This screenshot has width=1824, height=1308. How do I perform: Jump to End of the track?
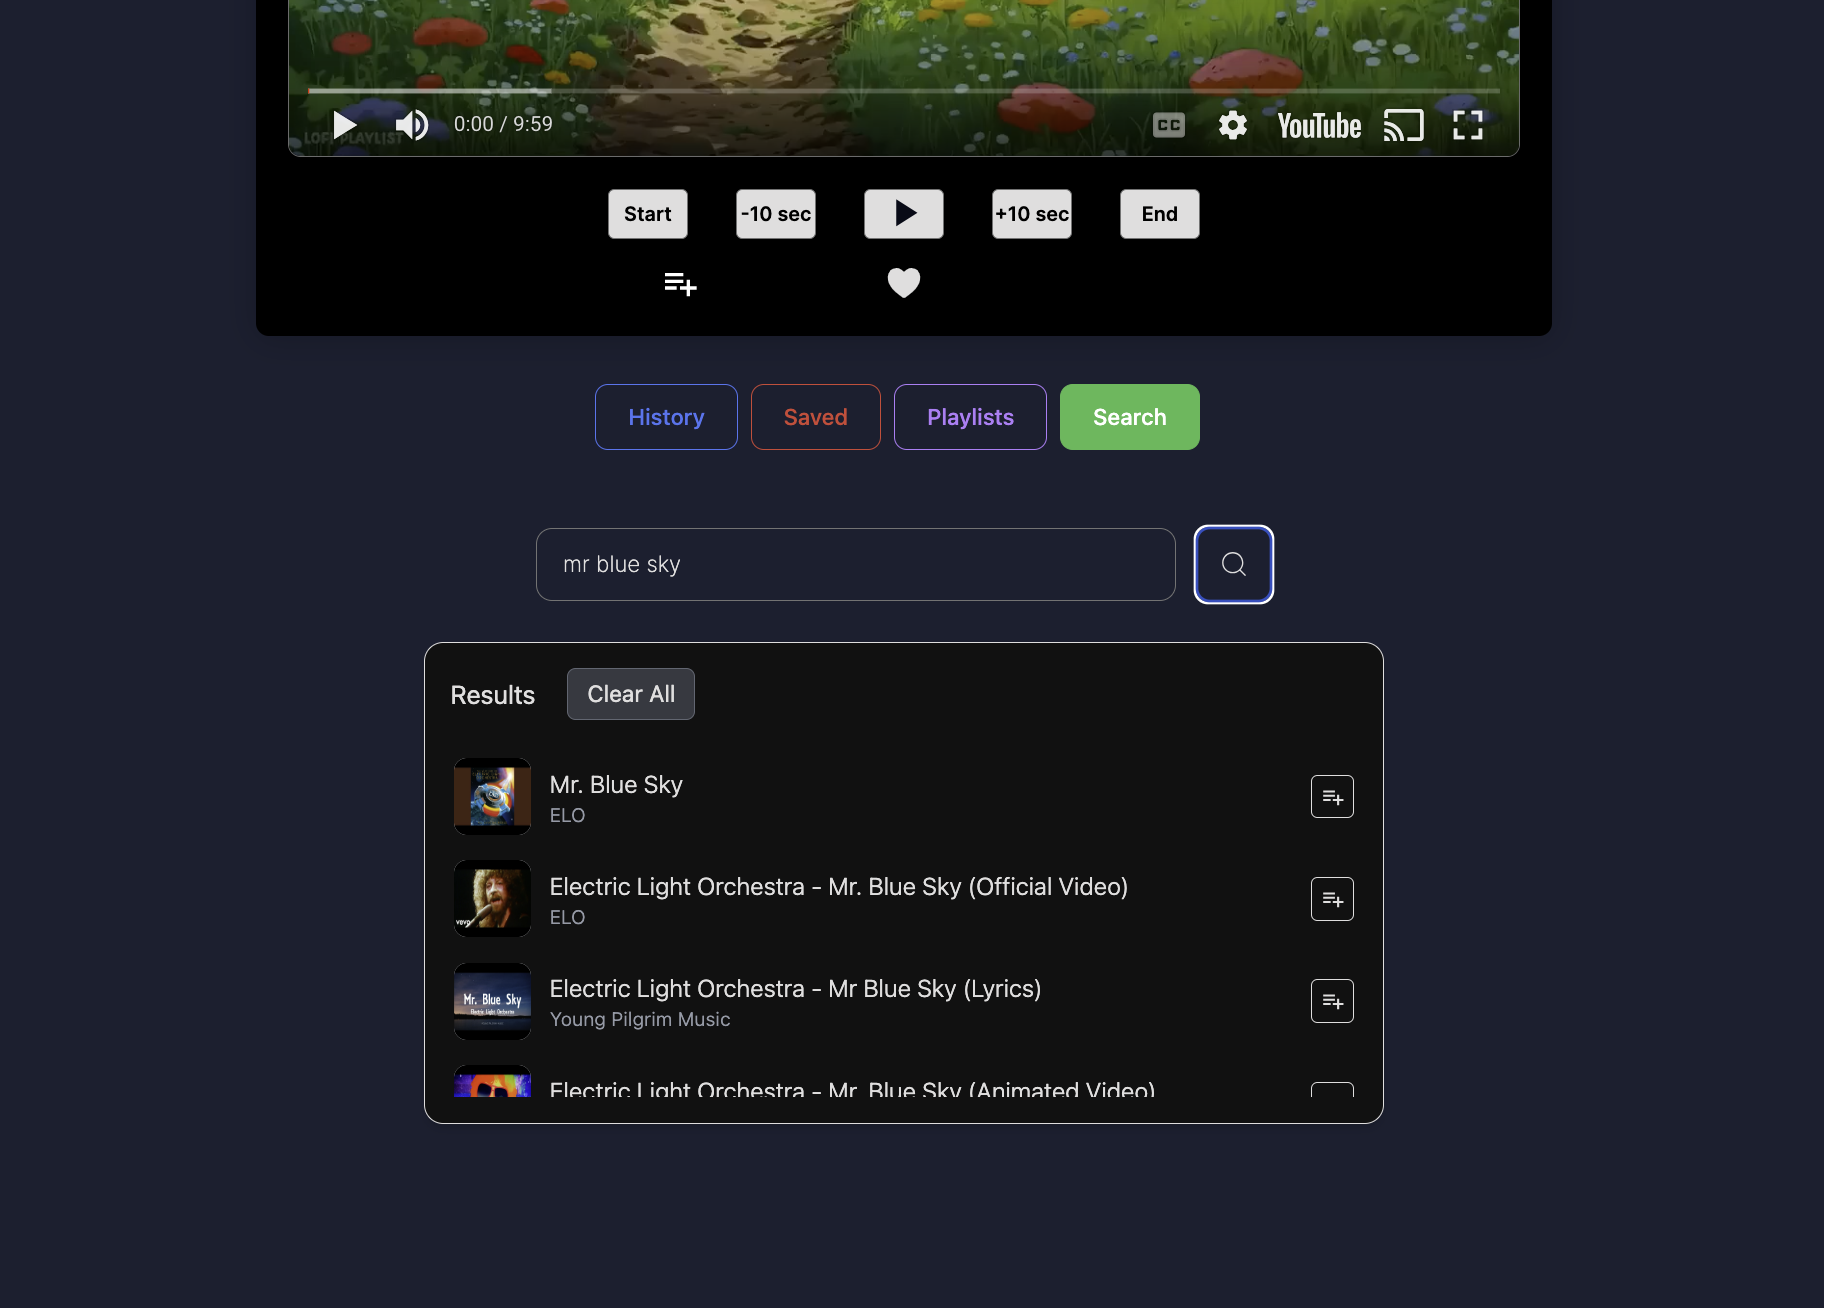tap(1160, 214)
